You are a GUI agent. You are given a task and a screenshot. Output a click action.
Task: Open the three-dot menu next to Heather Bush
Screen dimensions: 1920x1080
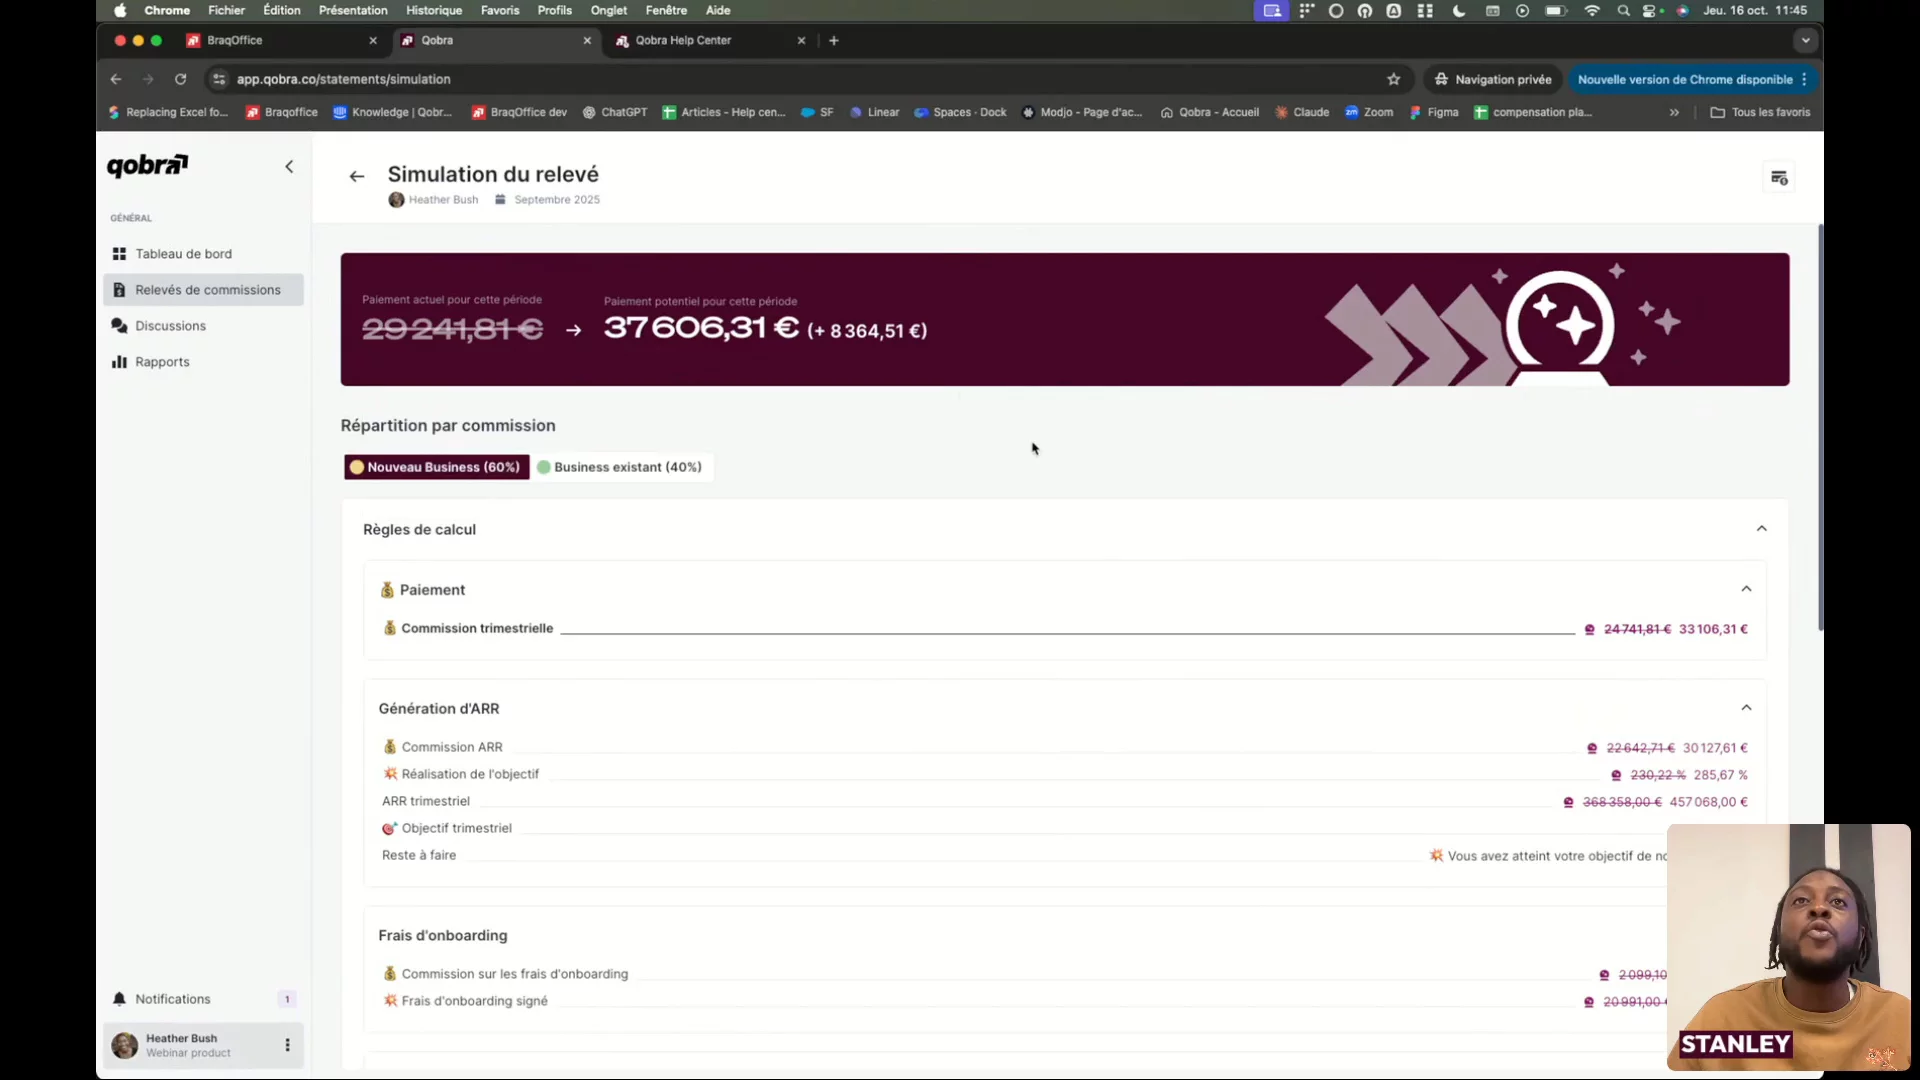287,1045
